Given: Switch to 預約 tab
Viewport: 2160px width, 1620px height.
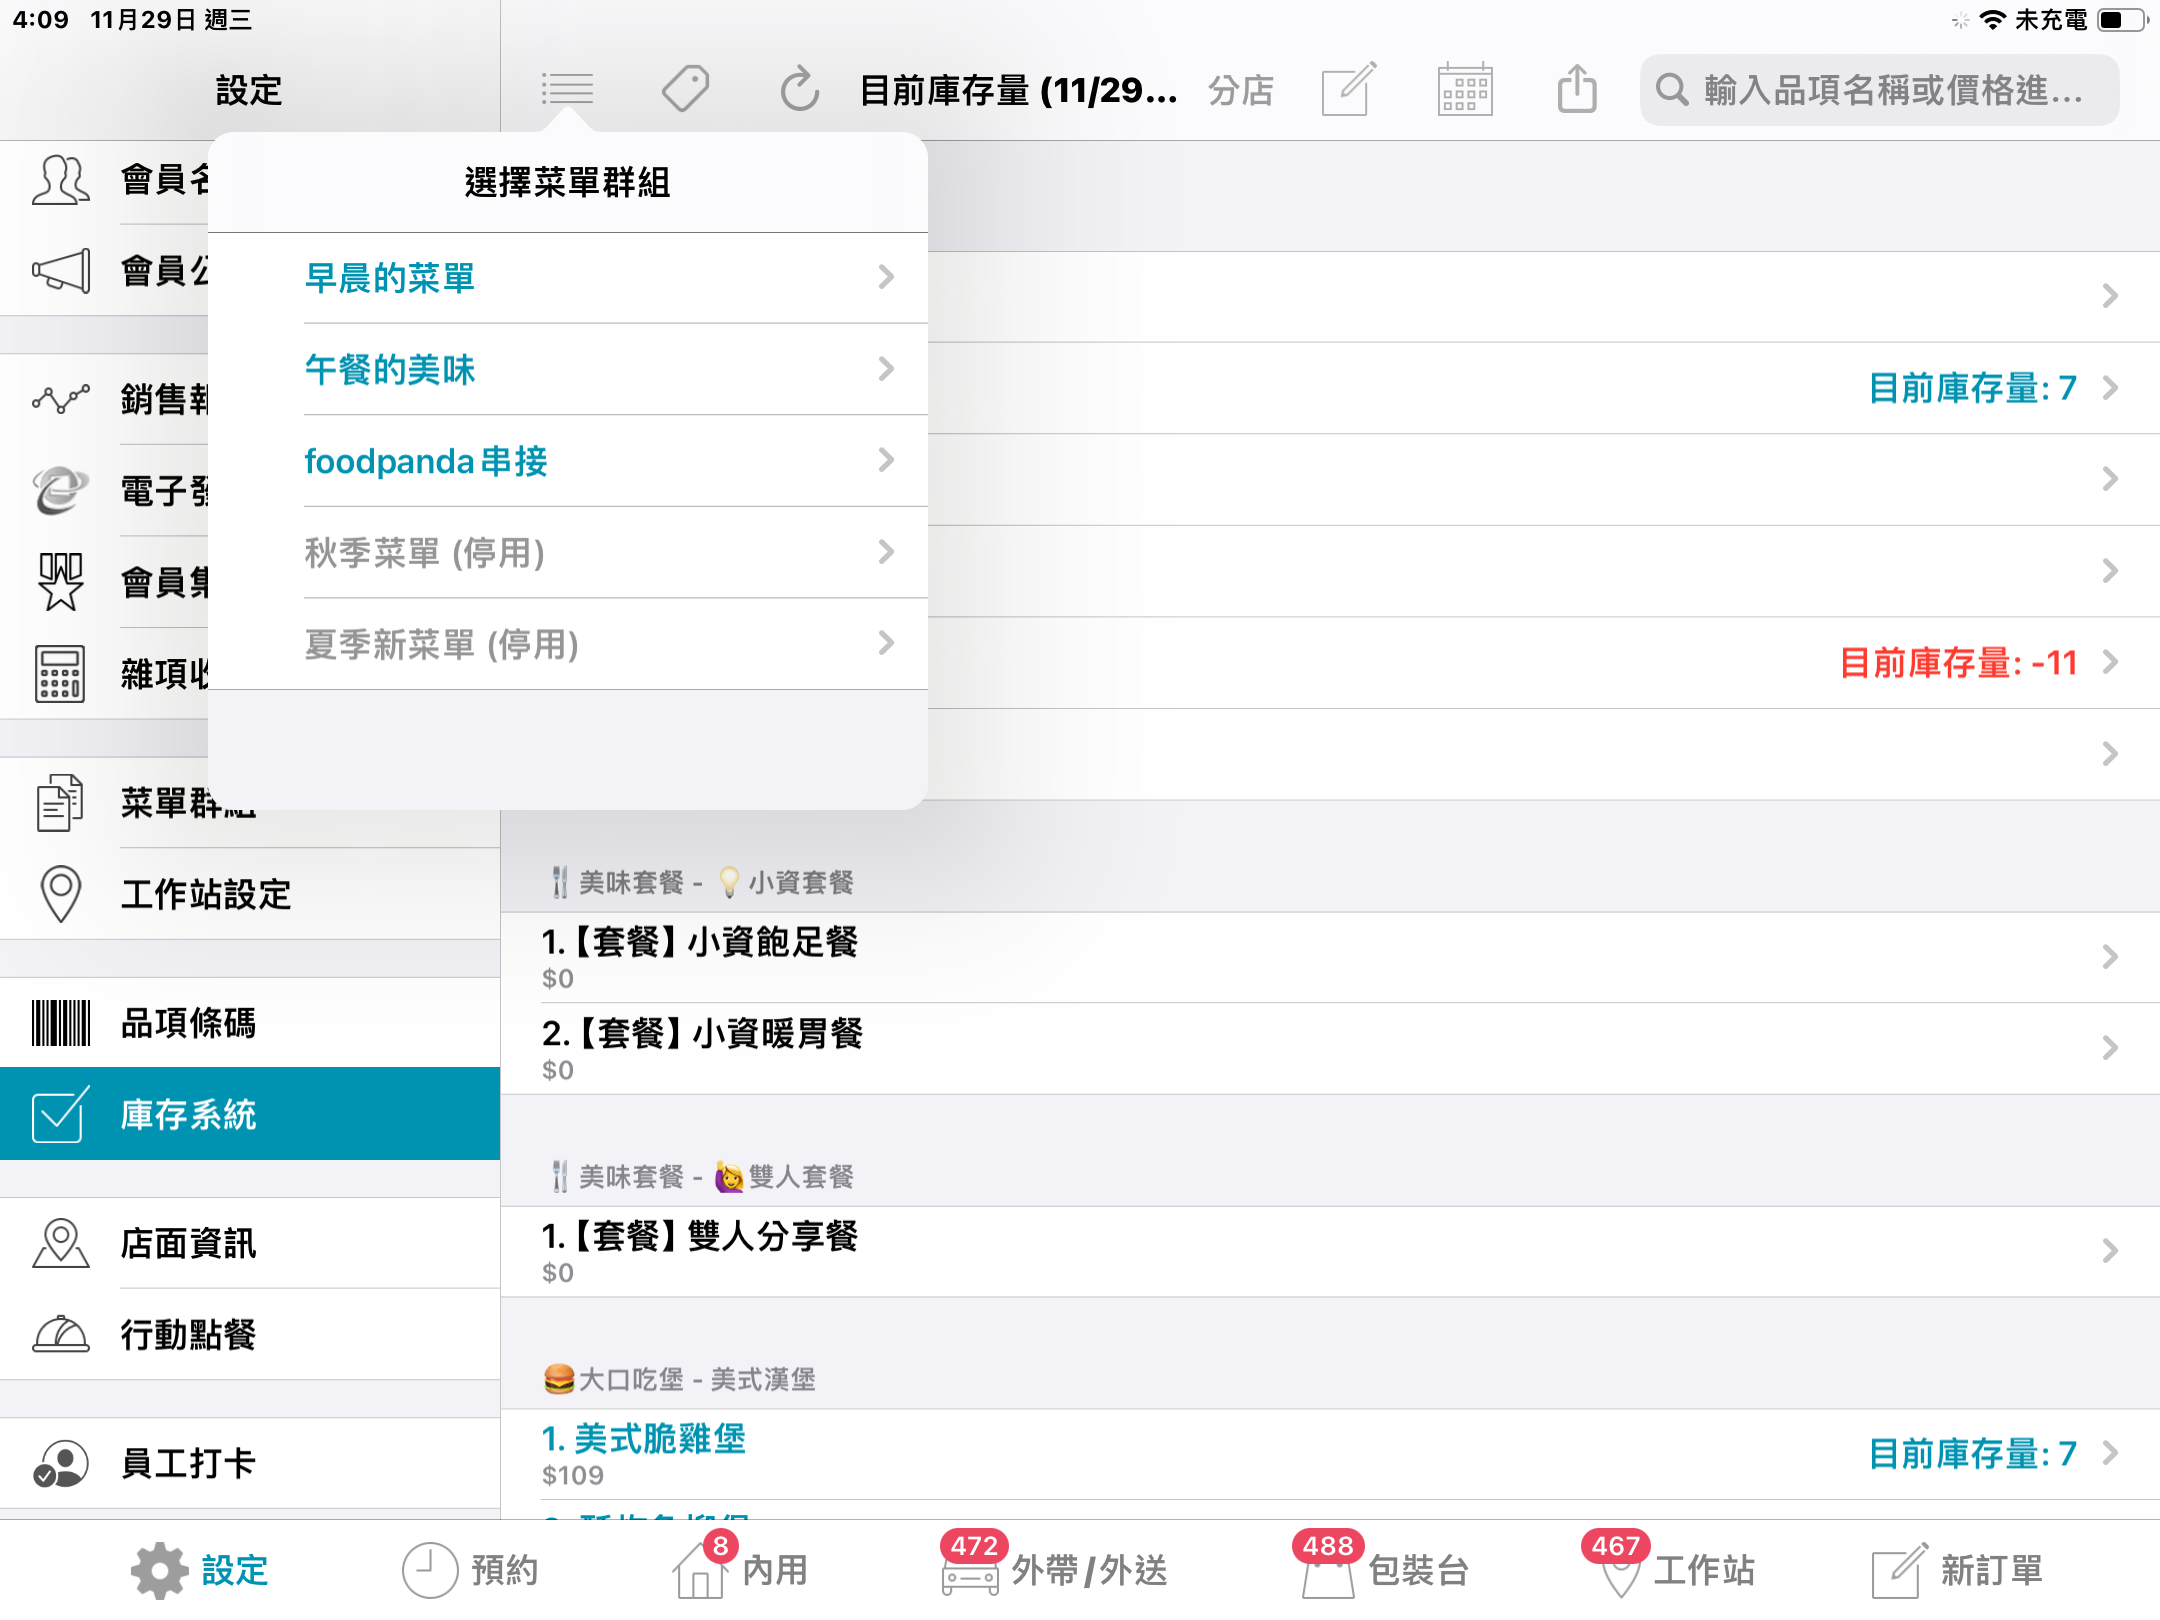Looking at the screenshot, I should (x=470, y=1570).
